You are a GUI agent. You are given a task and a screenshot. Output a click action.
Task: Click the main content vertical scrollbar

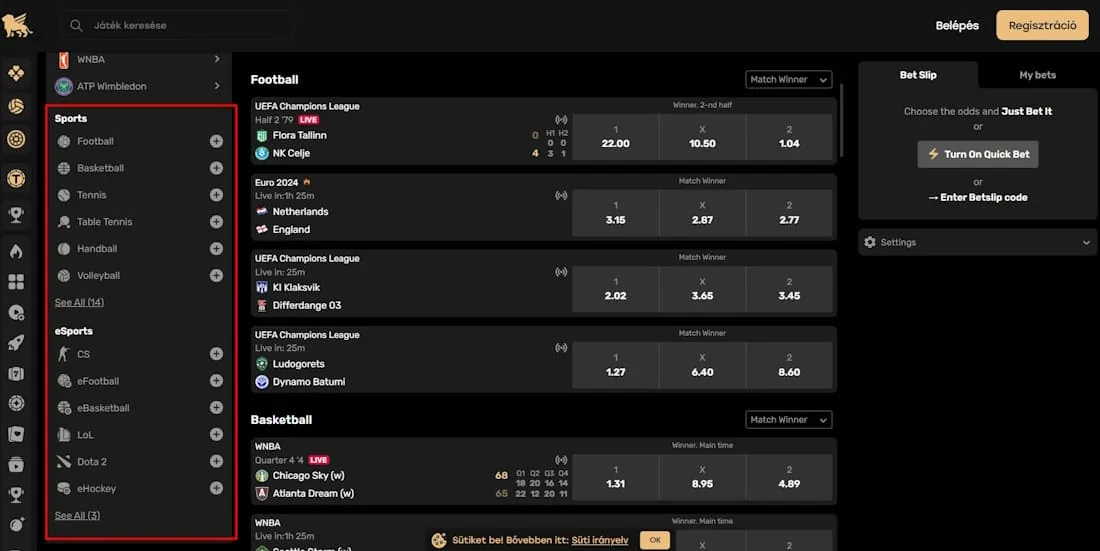(841, 121)
